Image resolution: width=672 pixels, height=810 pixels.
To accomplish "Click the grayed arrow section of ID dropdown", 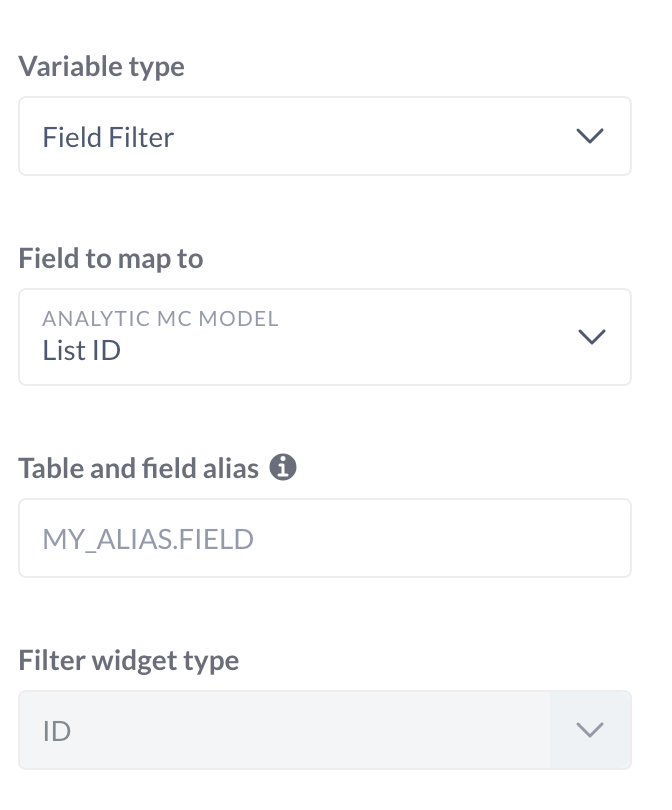I will click(591, 730).
